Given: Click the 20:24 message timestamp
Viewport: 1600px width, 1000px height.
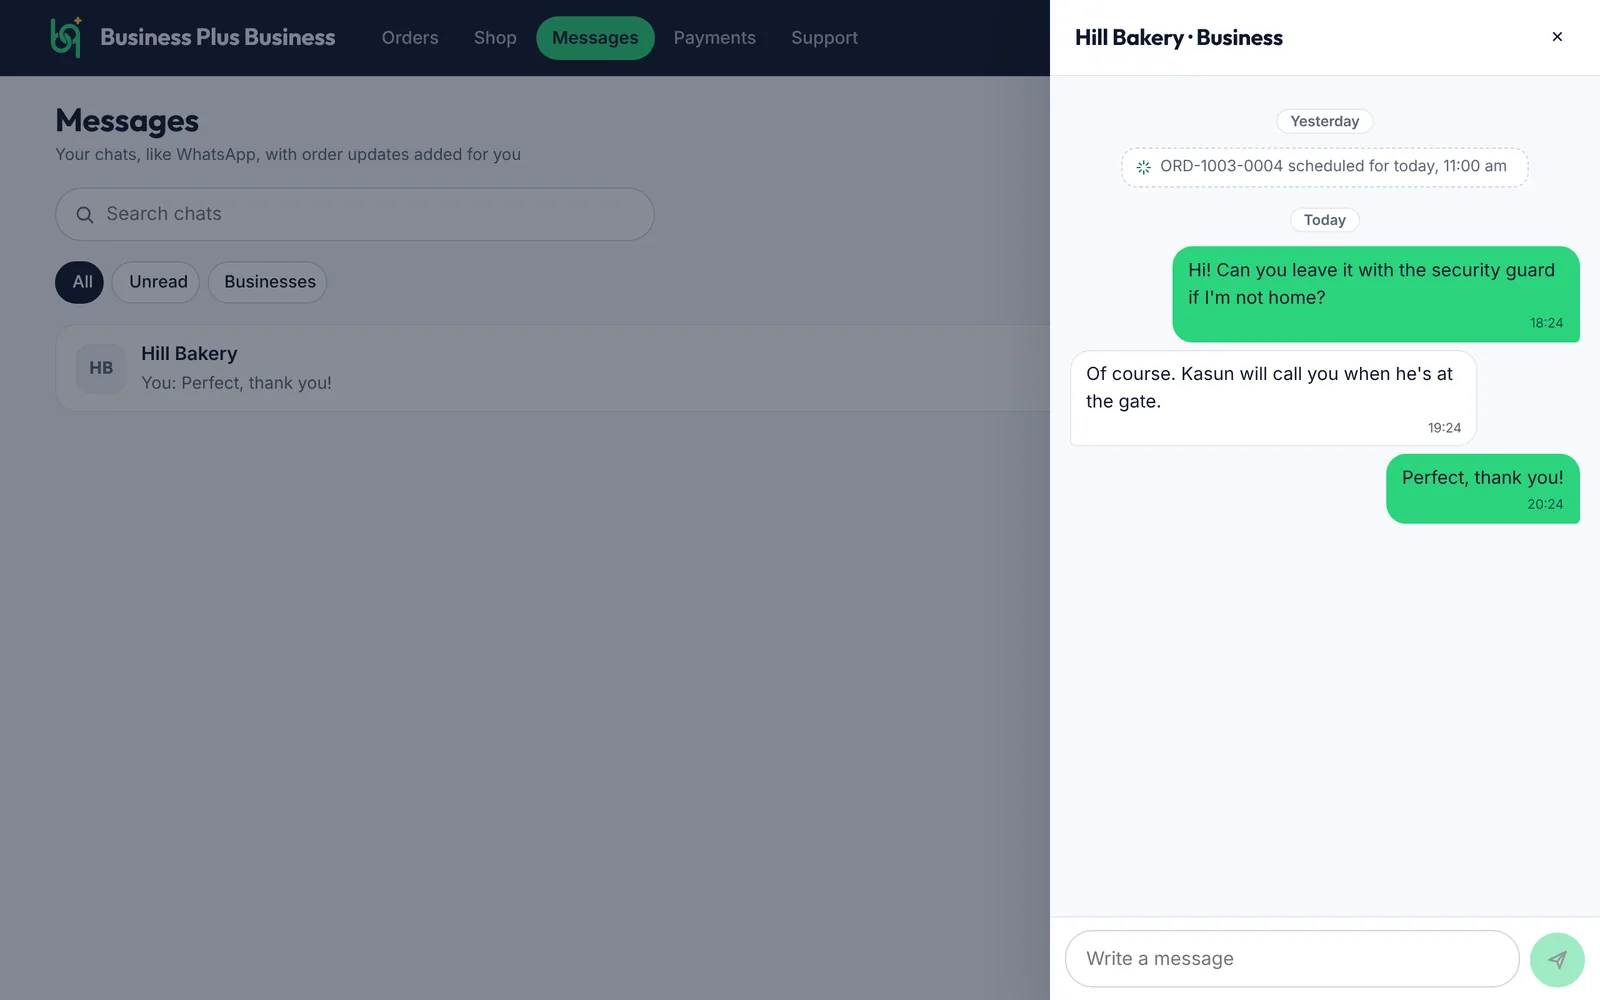Looking at the screenshot, I should point(1545,504).
